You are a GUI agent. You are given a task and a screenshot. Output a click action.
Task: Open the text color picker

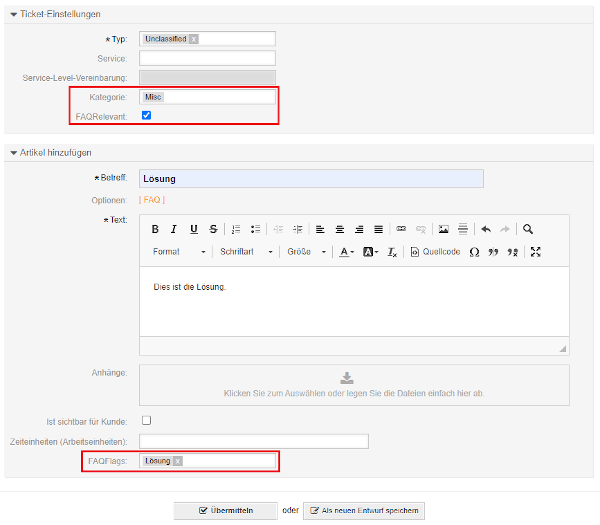click(346, 252)
